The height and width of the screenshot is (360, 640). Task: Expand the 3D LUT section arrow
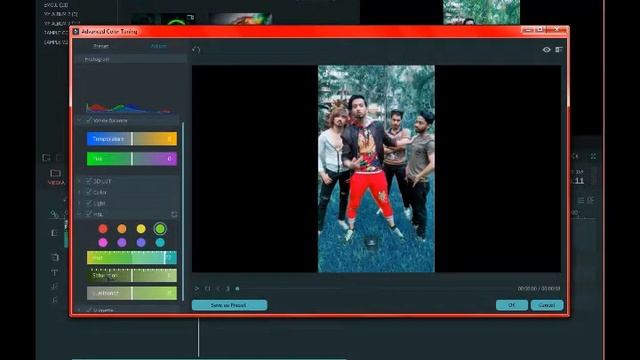click(x=80, y=181)
